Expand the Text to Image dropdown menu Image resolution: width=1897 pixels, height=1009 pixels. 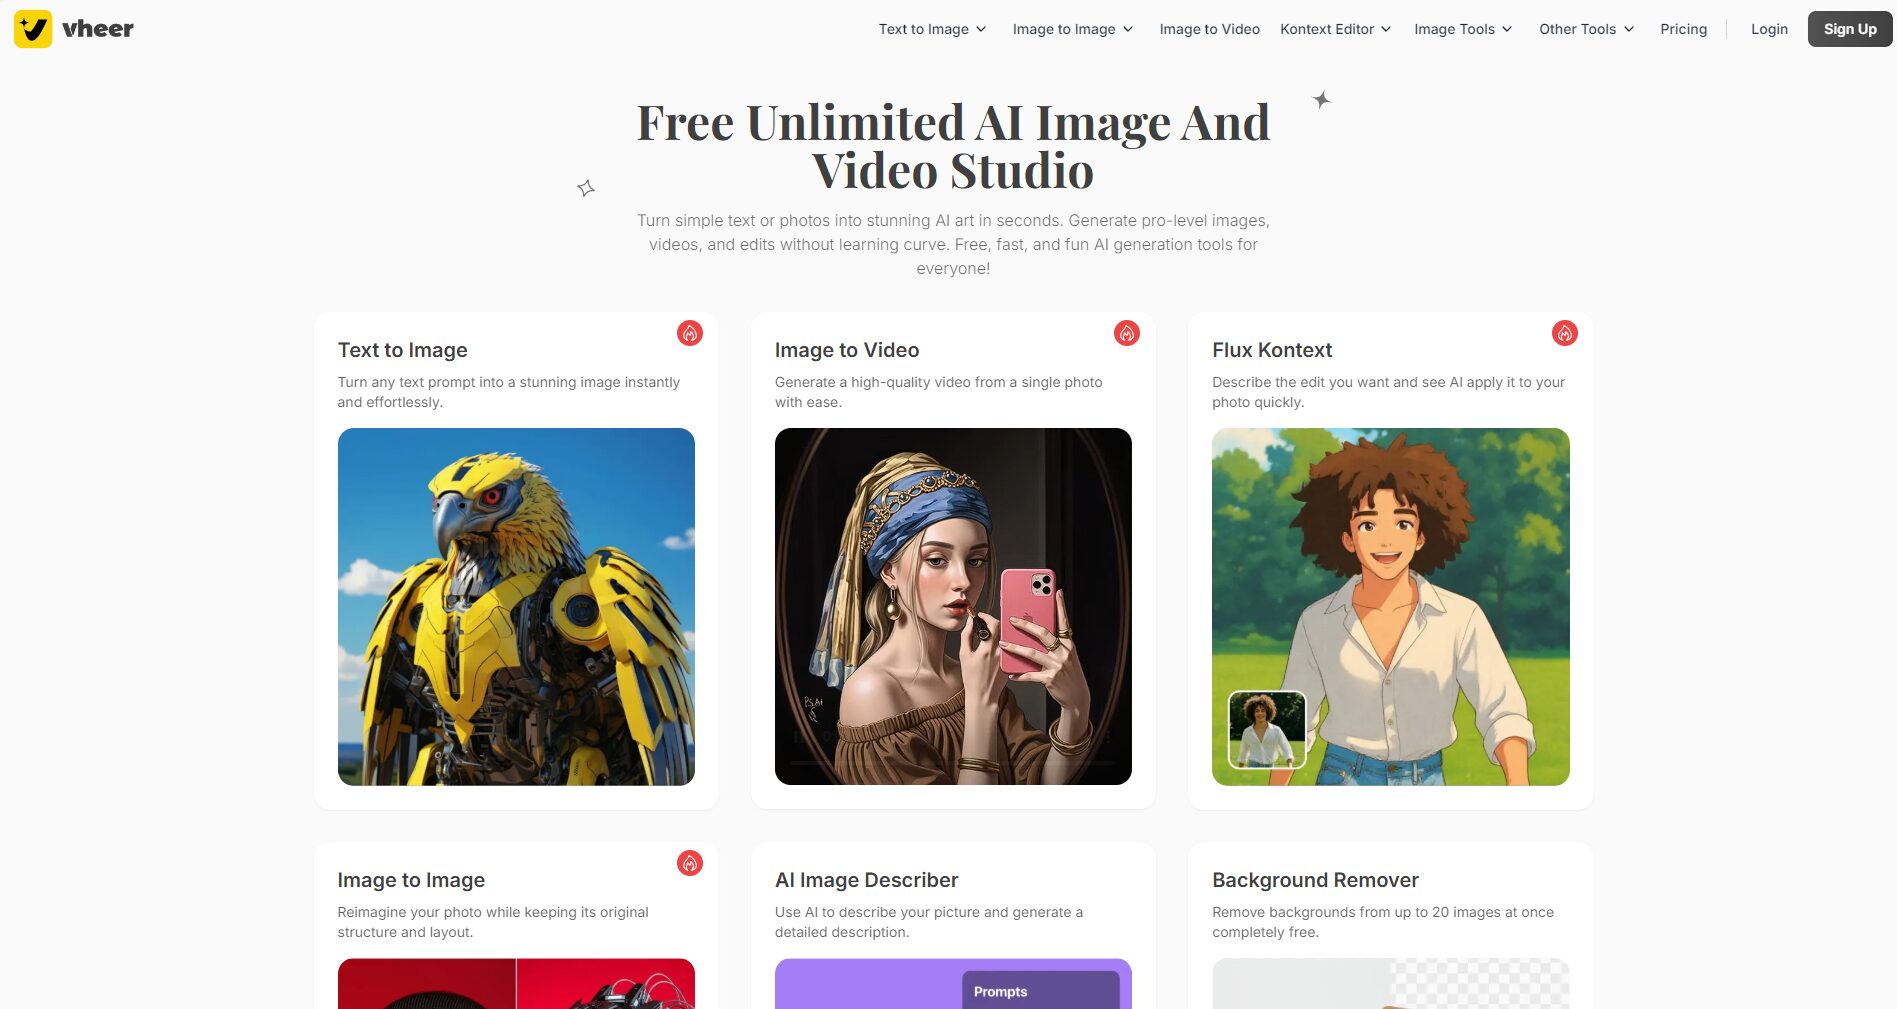tap(932, 29)
